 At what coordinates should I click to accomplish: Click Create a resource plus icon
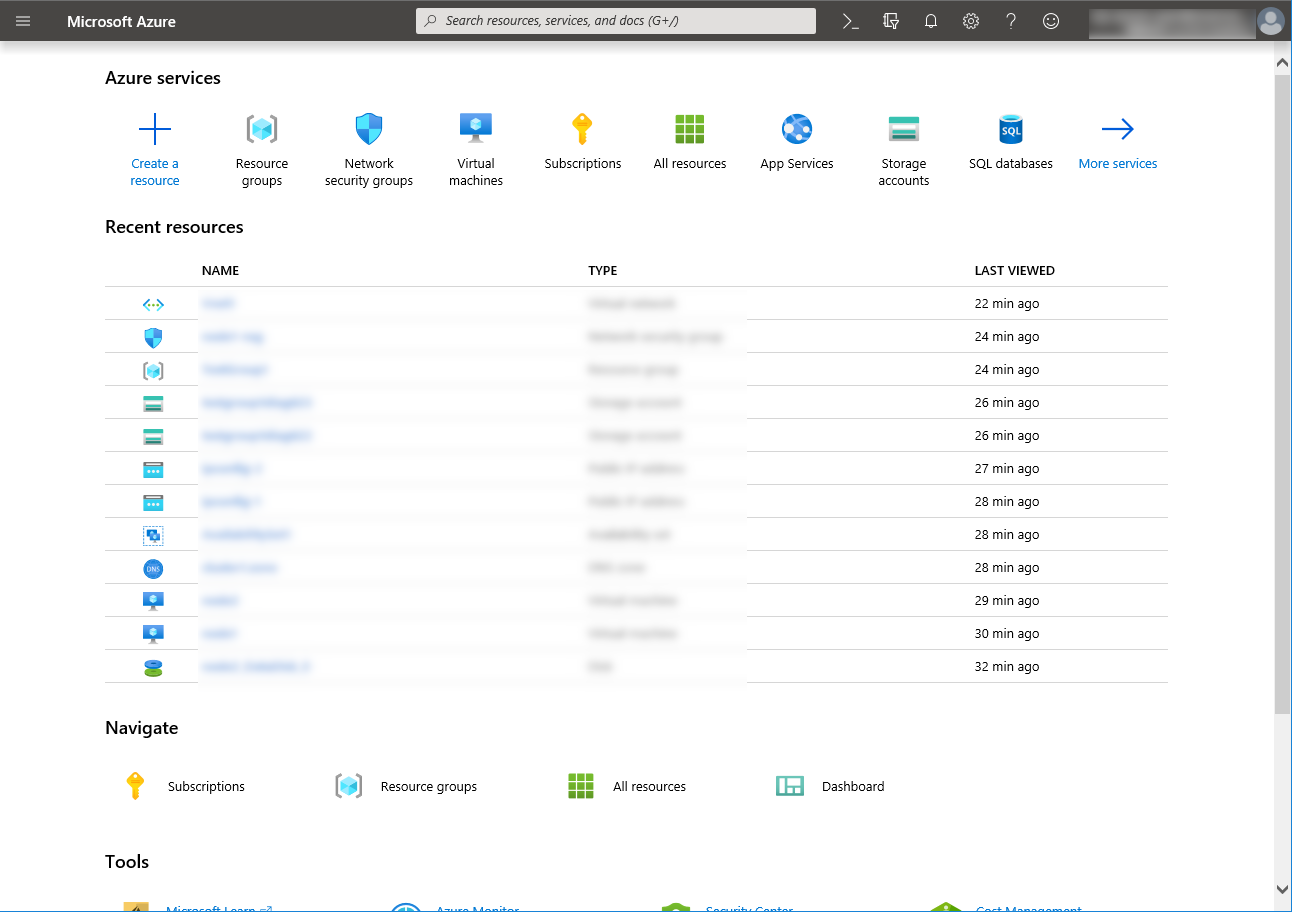click(x=155, y=130)
